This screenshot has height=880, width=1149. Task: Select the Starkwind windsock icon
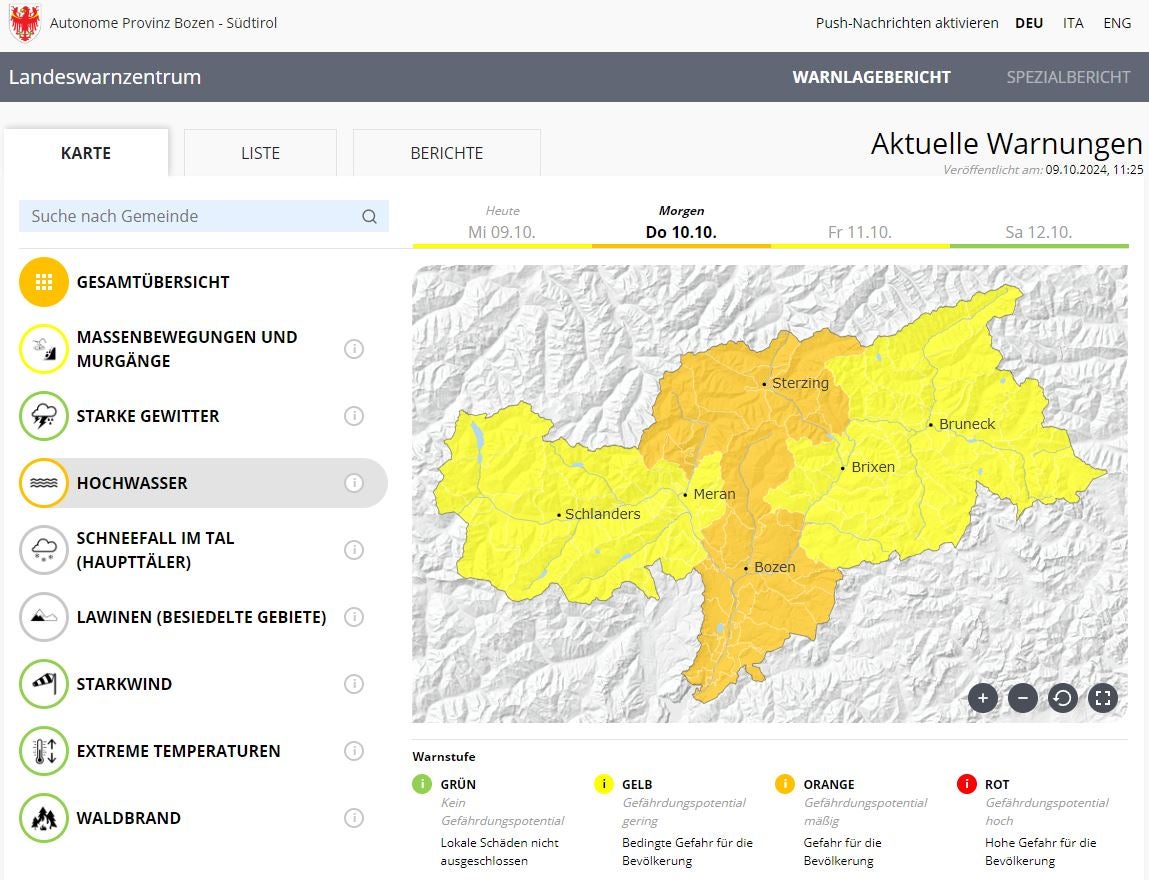44,684
